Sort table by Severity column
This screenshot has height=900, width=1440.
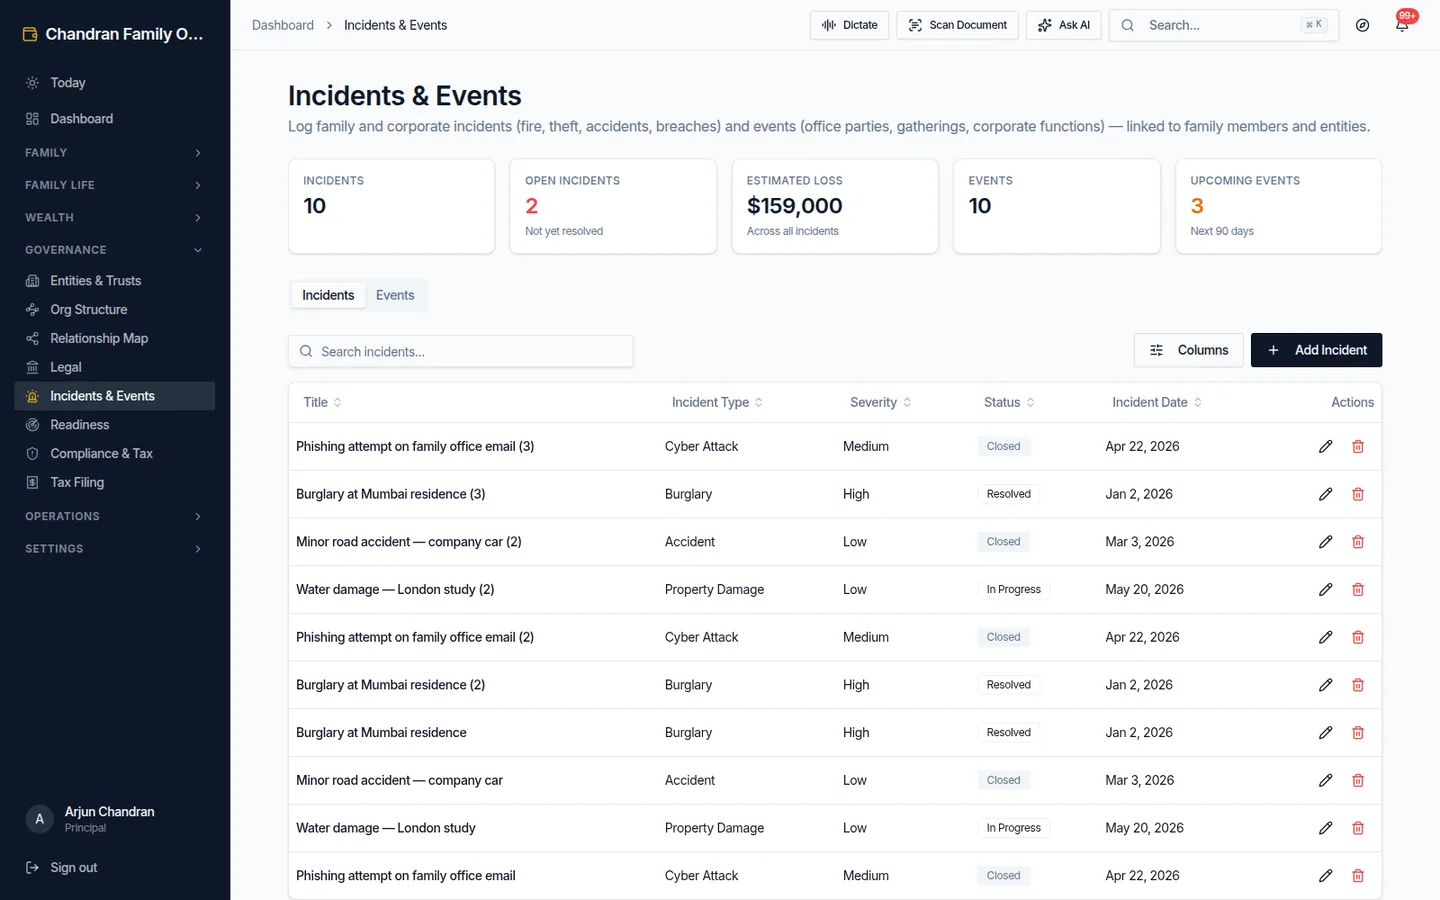click(881, 403)
